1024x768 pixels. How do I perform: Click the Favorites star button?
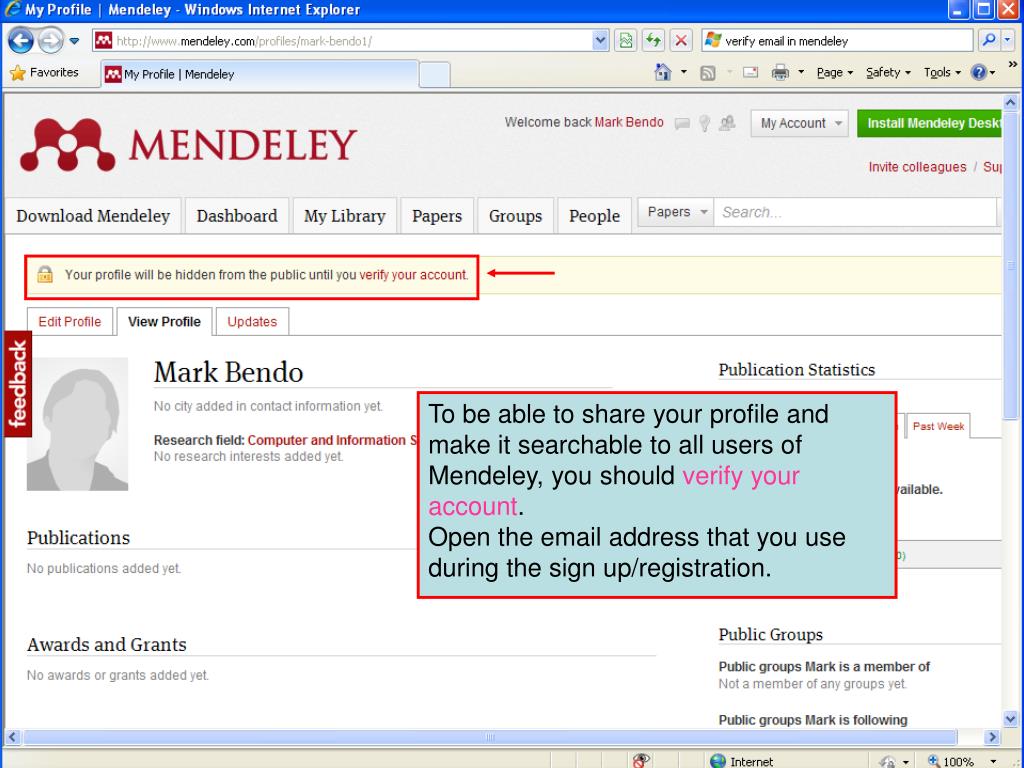coord(44,72)
